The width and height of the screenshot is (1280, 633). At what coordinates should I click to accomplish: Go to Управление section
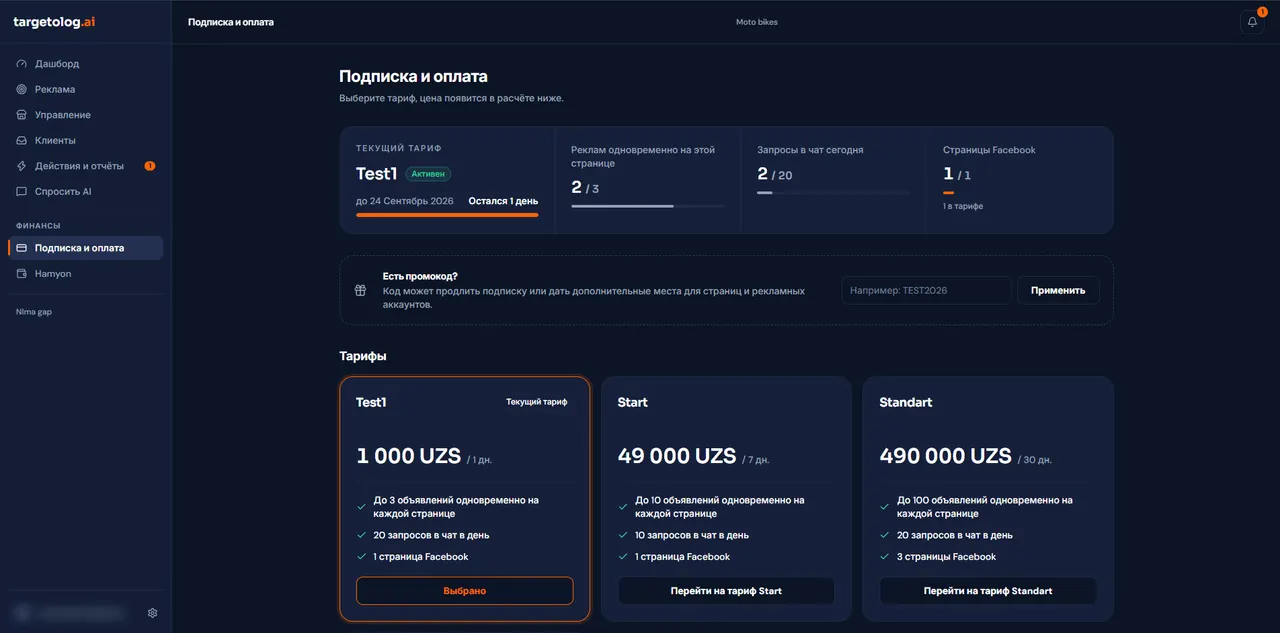[x=85, y=115]
